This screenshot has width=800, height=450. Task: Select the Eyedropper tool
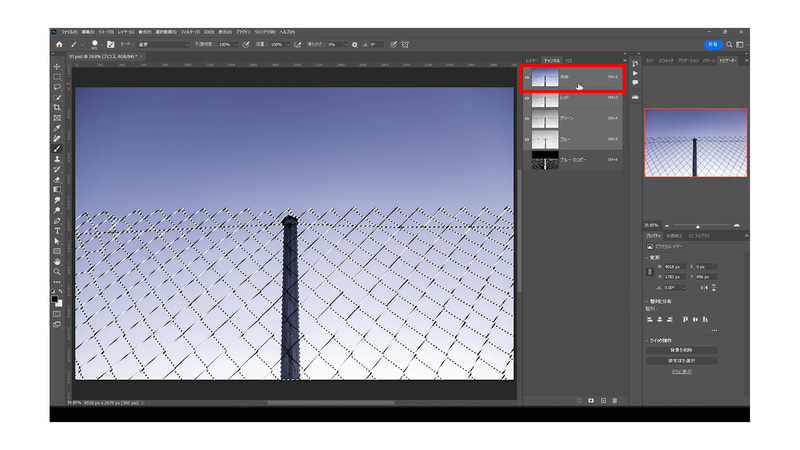57,128
